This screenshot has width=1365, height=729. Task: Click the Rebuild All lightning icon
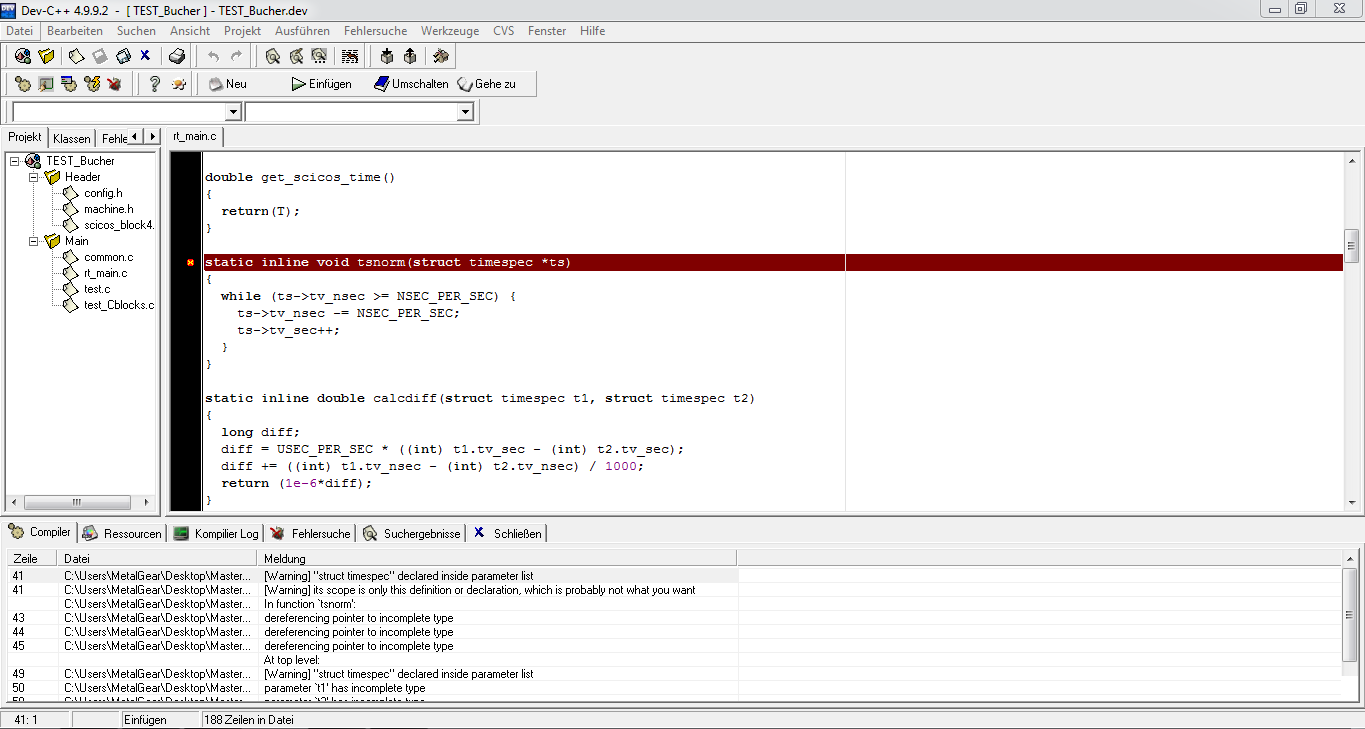point(92,84)
